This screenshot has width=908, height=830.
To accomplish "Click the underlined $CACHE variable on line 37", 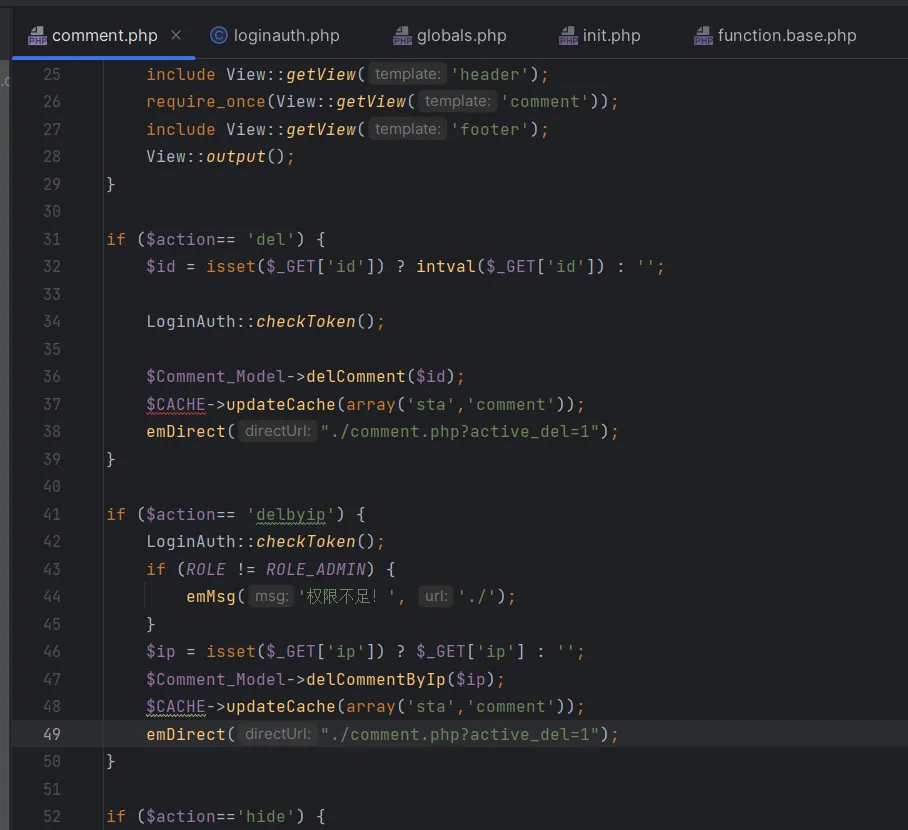I will click(176, 404).
